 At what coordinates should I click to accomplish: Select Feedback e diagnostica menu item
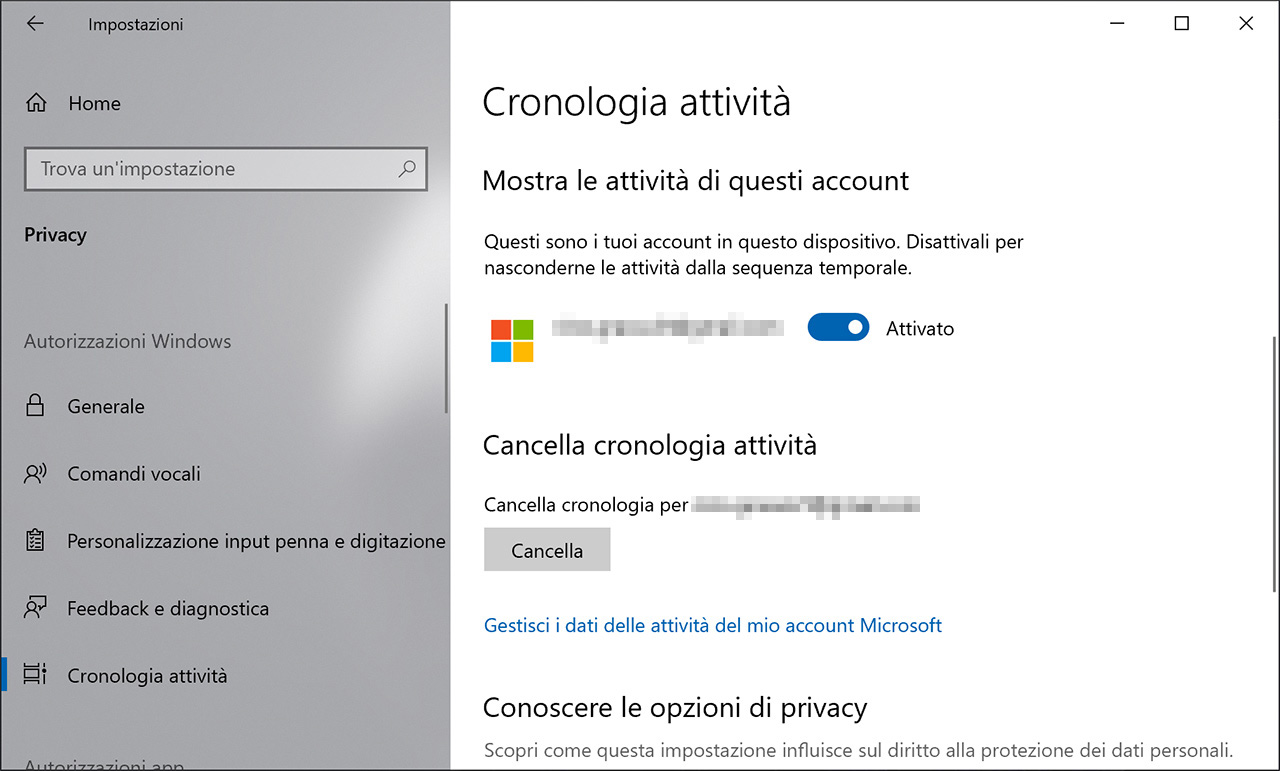point(168,608)
